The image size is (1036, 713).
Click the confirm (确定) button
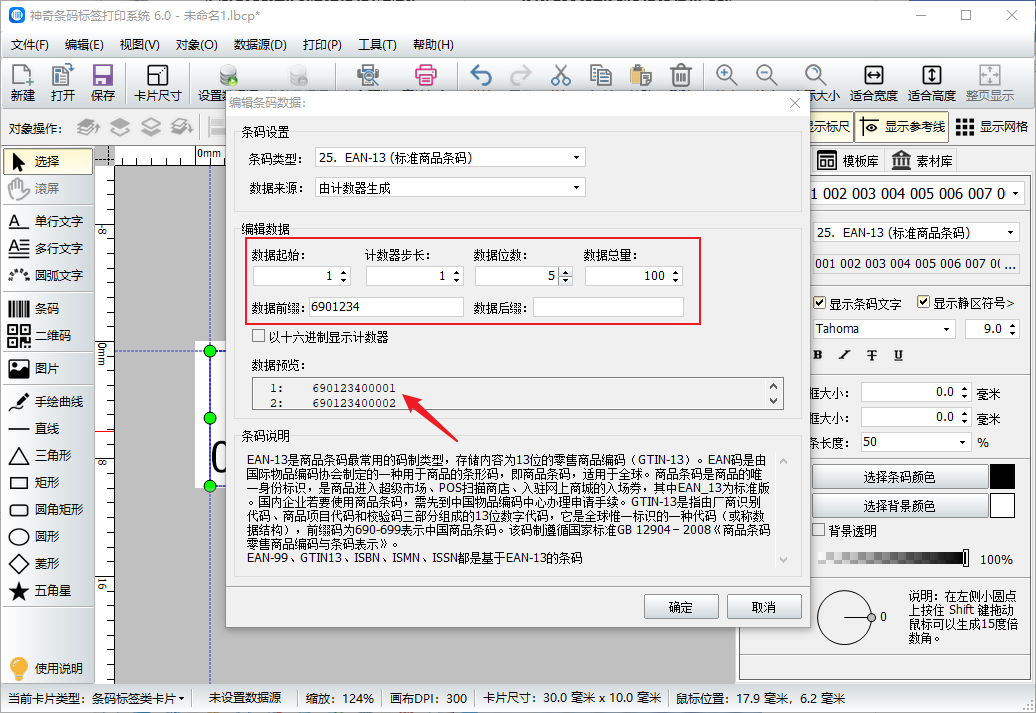pos(680,607)
